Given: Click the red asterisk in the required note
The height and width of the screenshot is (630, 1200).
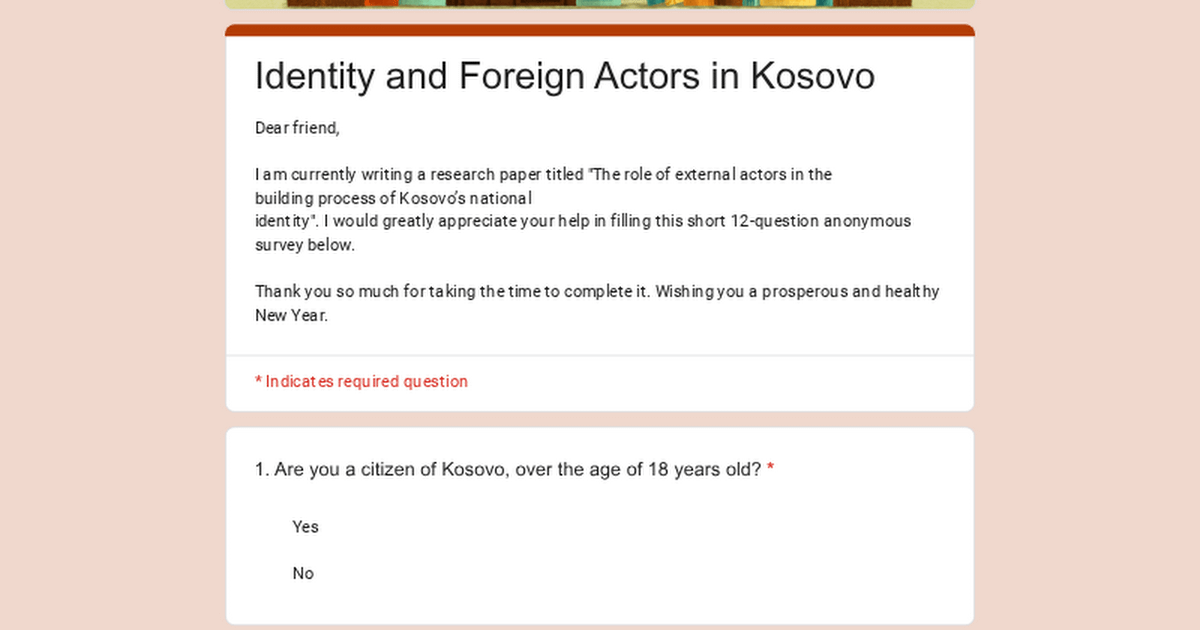Looking at the screenshot, I should click(x=258, y=381).
